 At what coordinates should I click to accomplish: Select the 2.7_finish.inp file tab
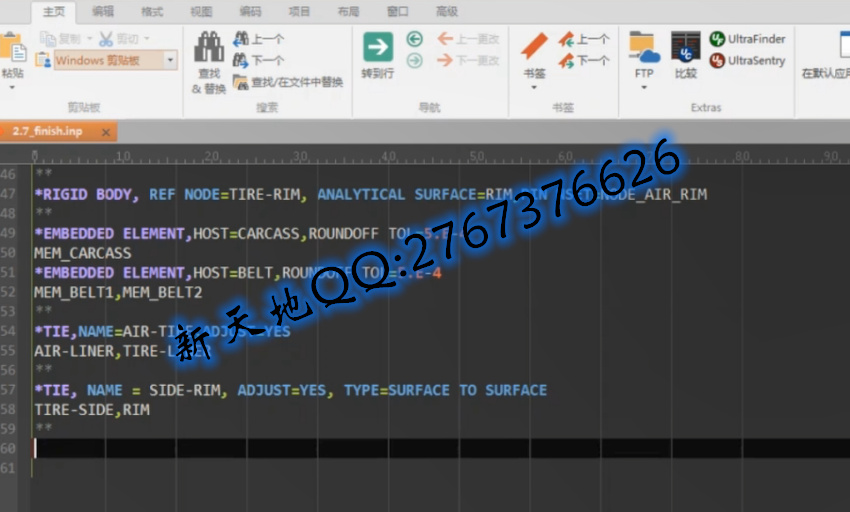(x=48, y=131)
